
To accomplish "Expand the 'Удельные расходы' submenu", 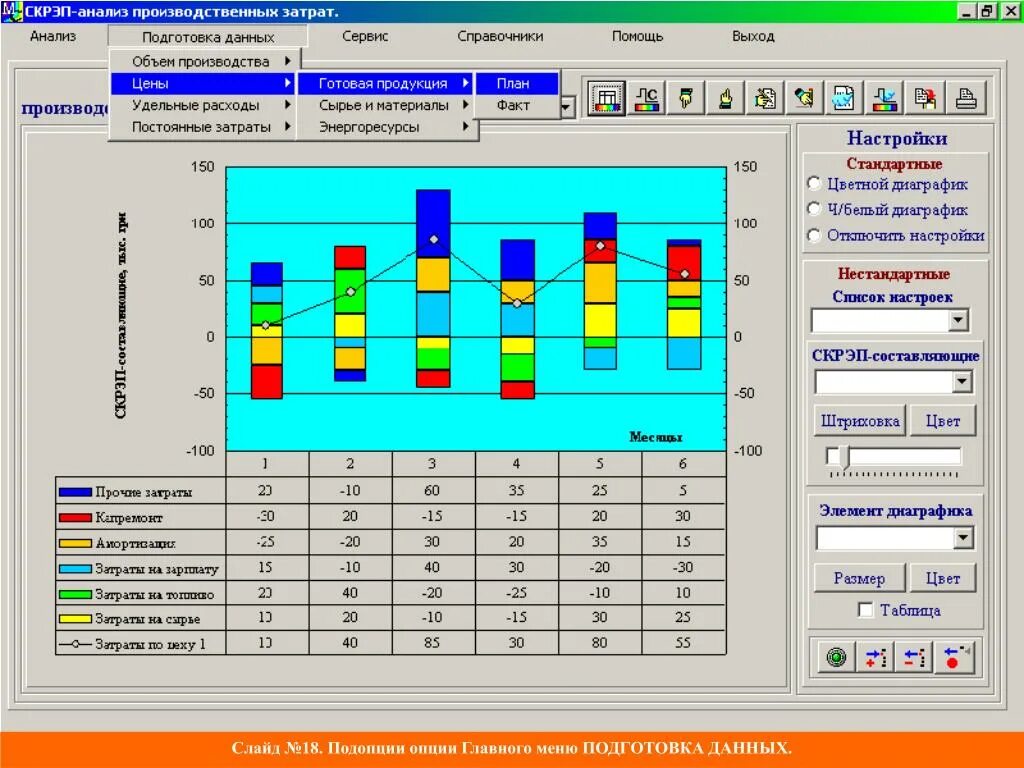I will 206,105.
